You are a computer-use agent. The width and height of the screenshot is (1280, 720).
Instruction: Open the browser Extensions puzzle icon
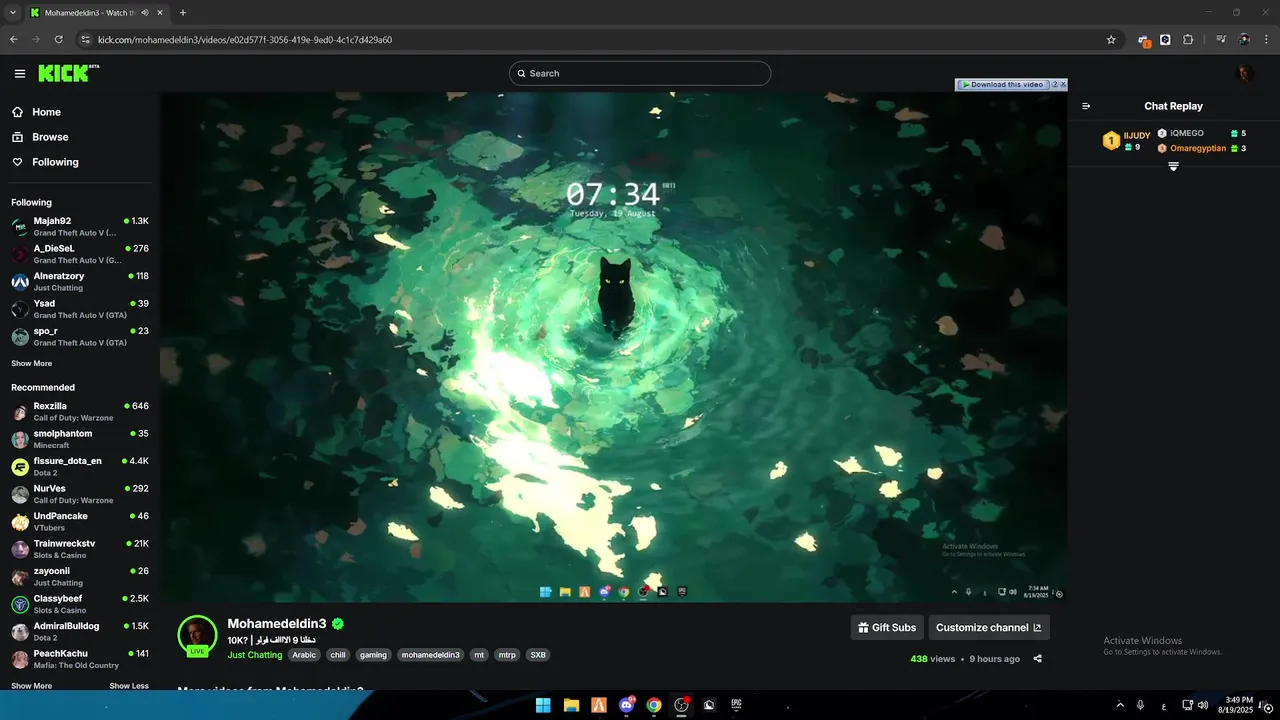point(1188,40)
